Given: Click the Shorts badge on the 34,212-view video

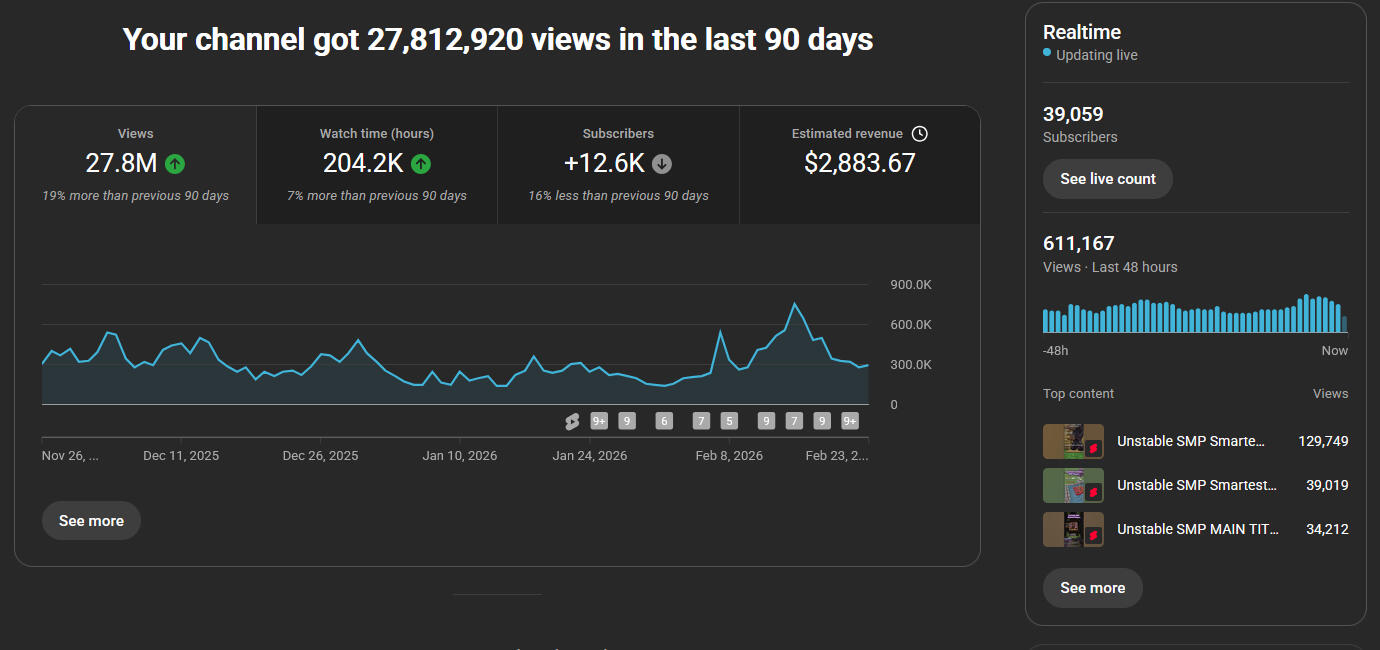Looking at the screenshot, I should click(x=1094, y=536).
